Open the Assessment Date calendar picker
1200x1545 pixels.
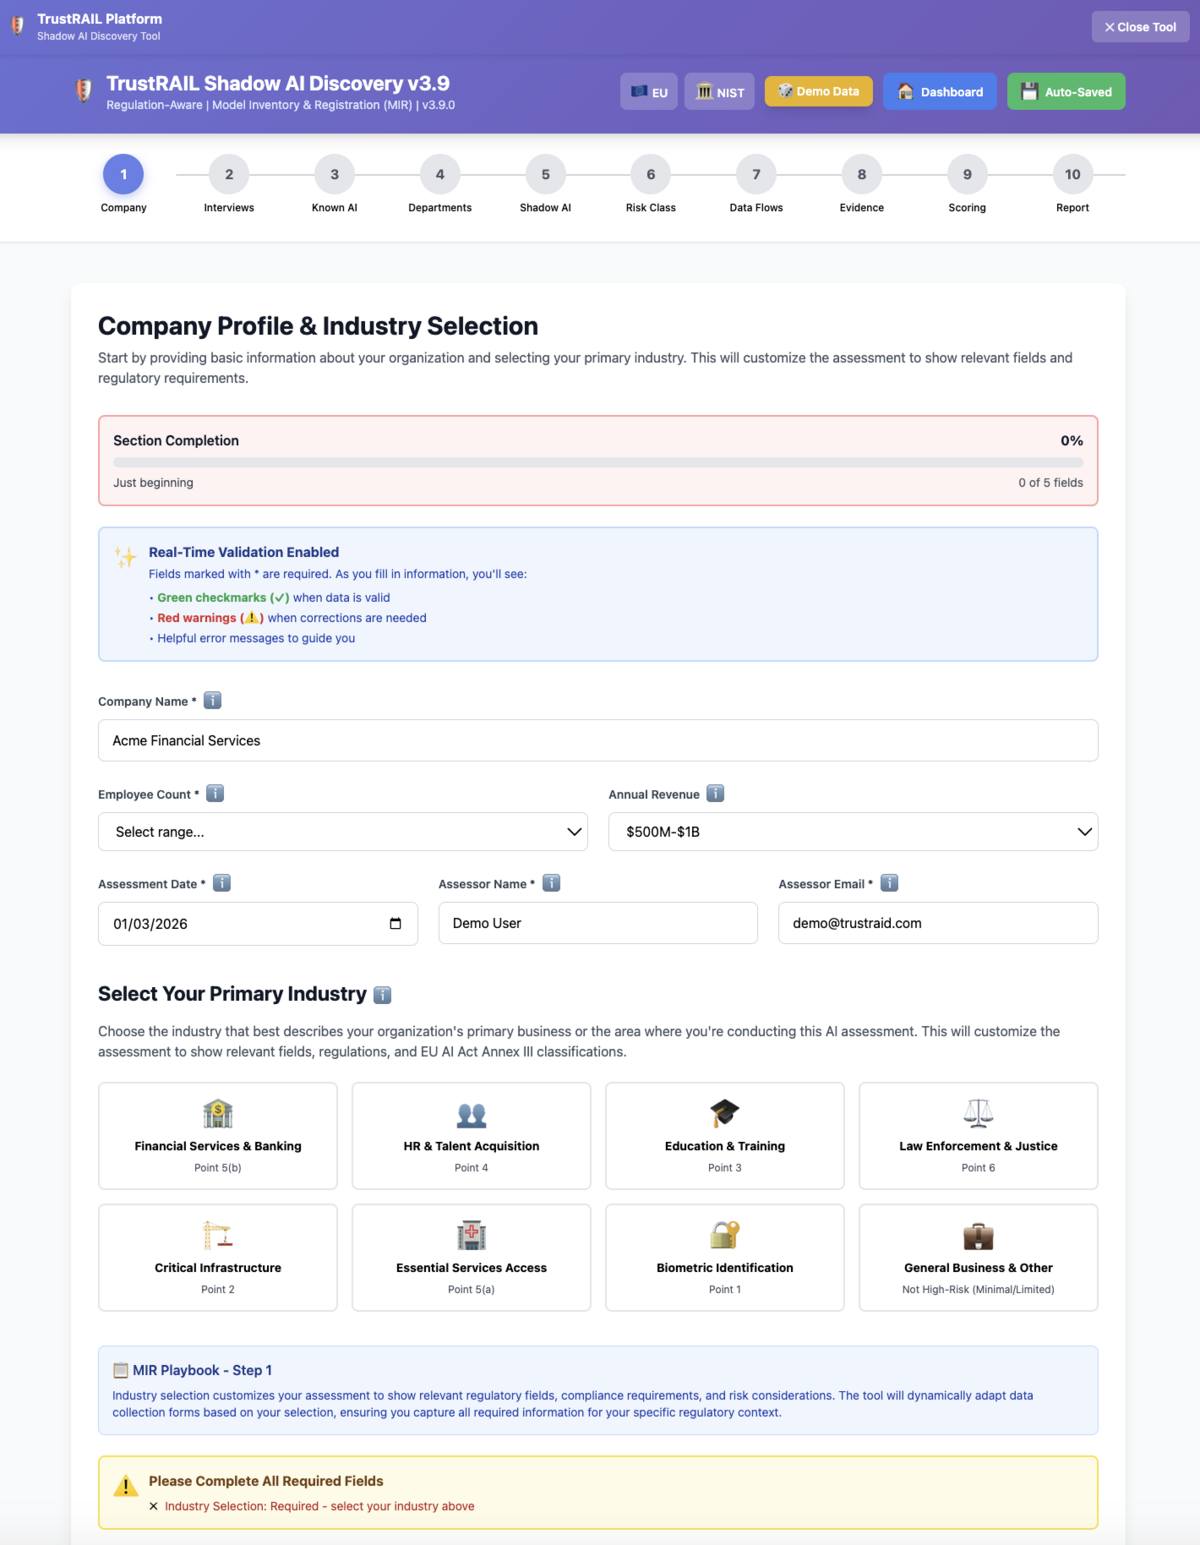pyautogui.click(x=396, y=923)
